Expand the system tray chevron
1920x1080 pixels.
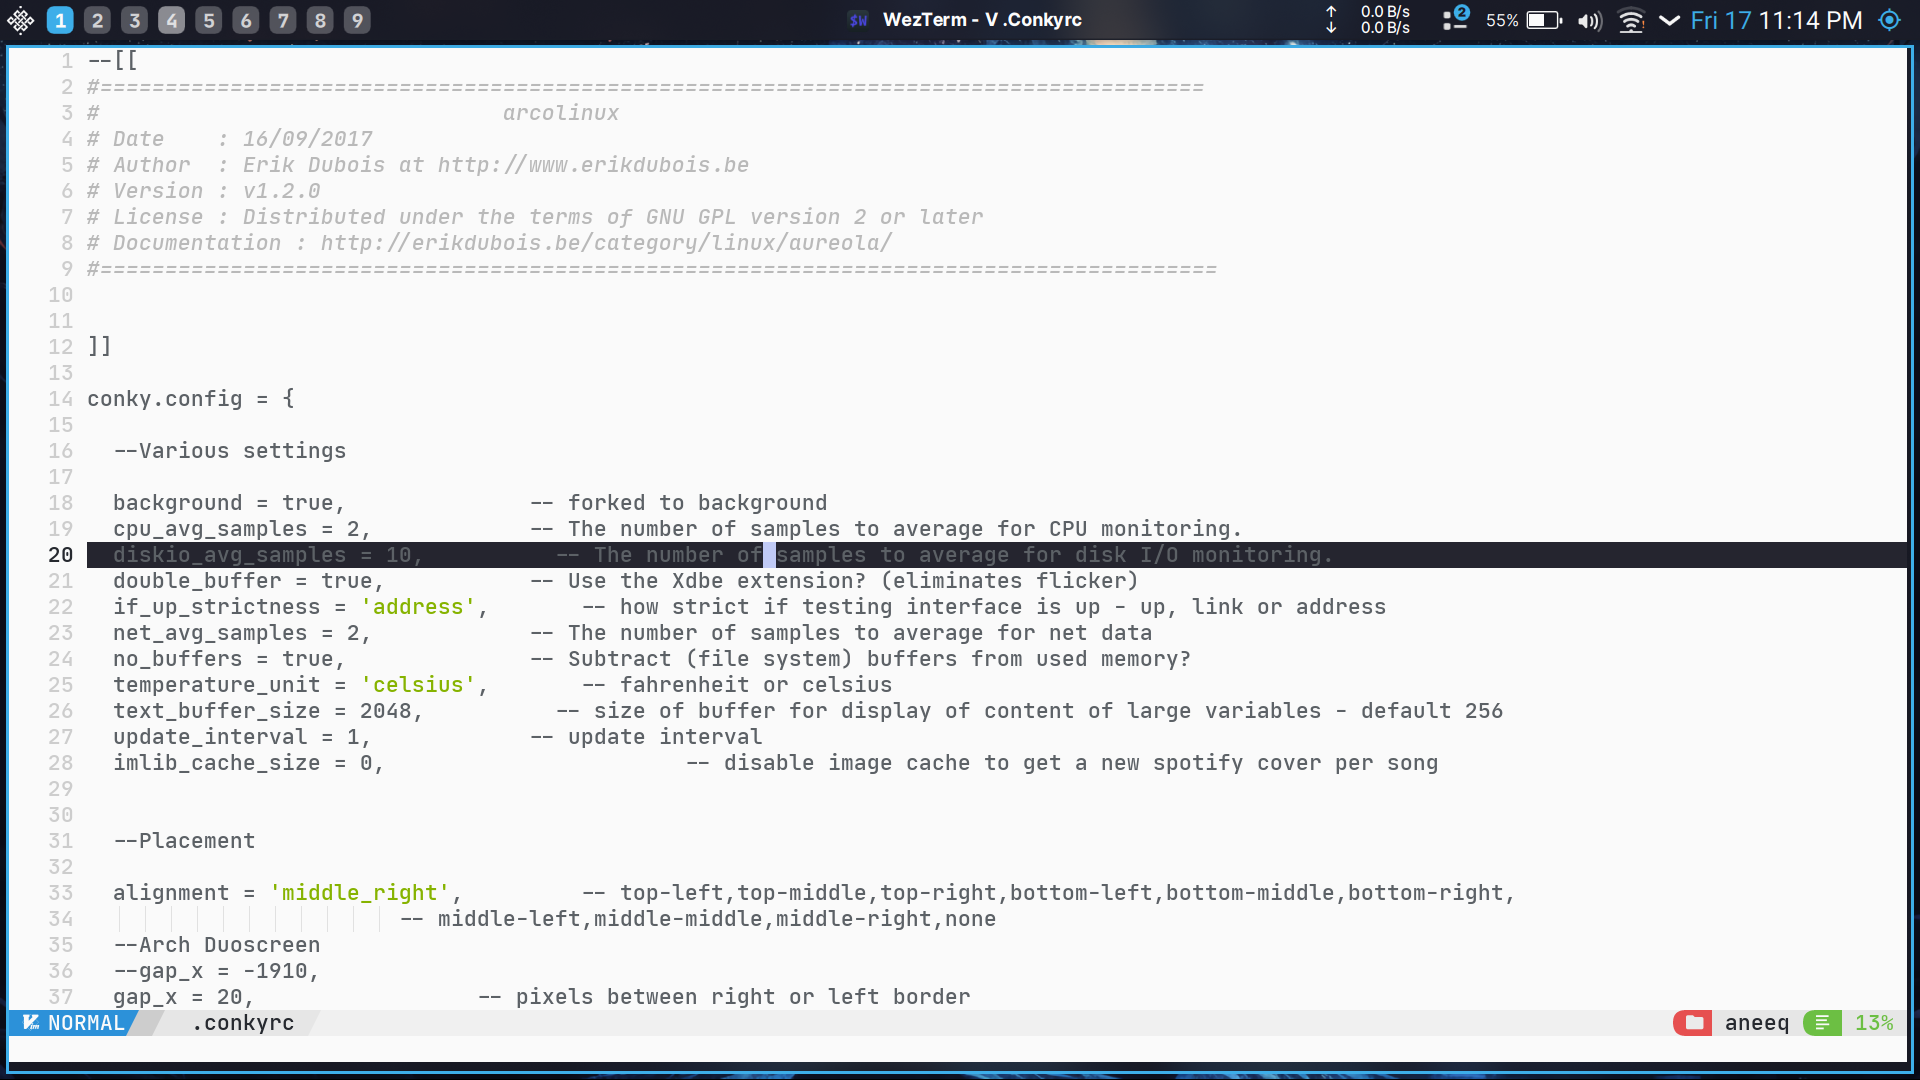click(x=1668, y=19)
